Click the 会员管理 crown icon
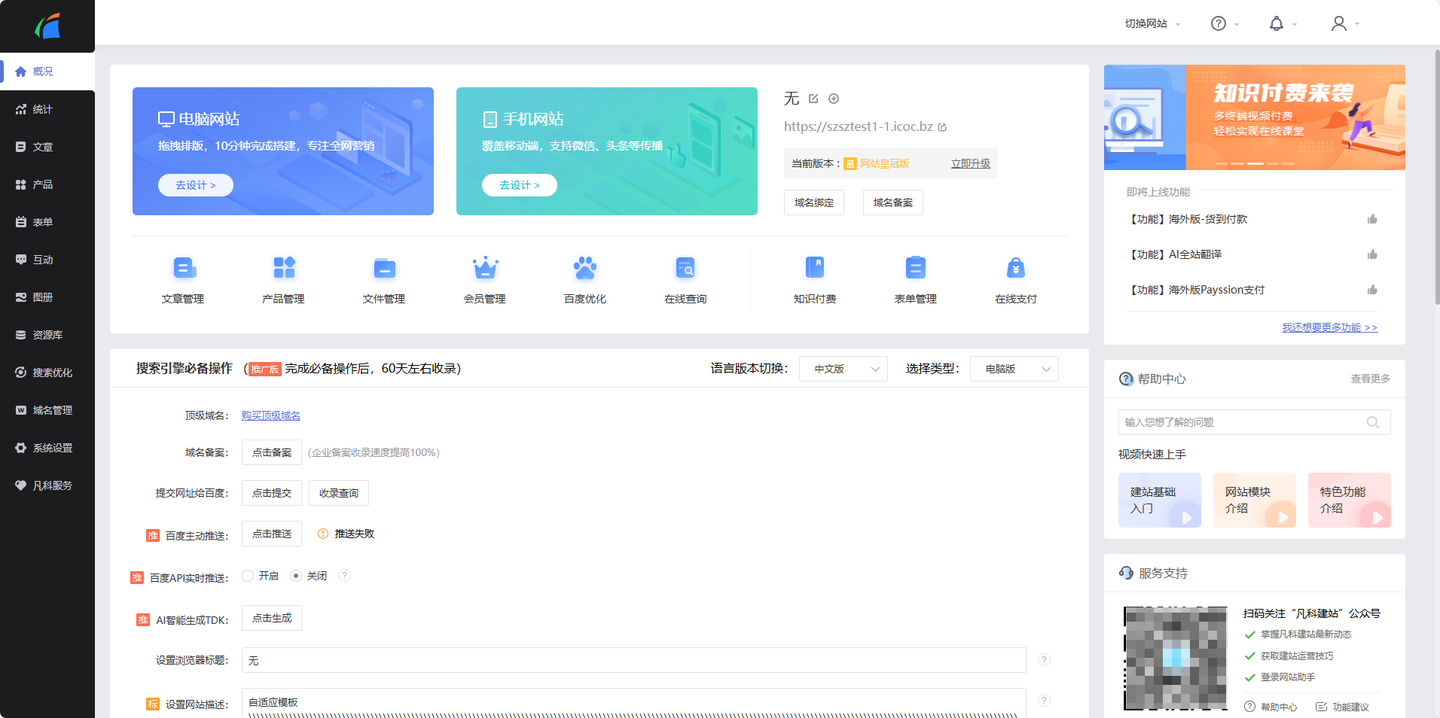 pyautogui.click(x=485, y=268)
